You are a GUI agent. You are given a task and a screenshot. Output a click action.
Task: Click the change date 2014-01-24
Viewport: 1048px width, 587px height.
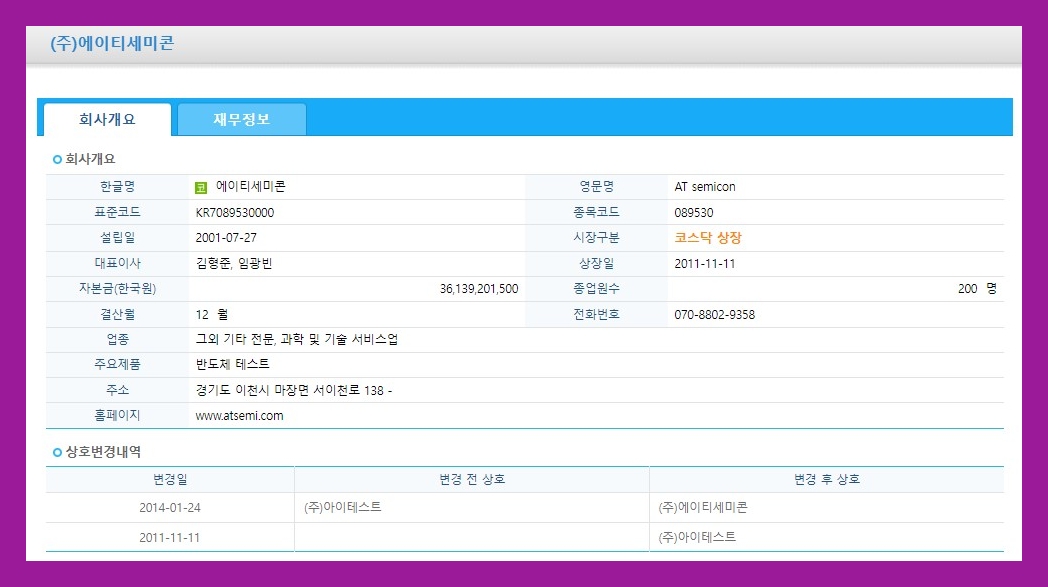coord(170,507)
